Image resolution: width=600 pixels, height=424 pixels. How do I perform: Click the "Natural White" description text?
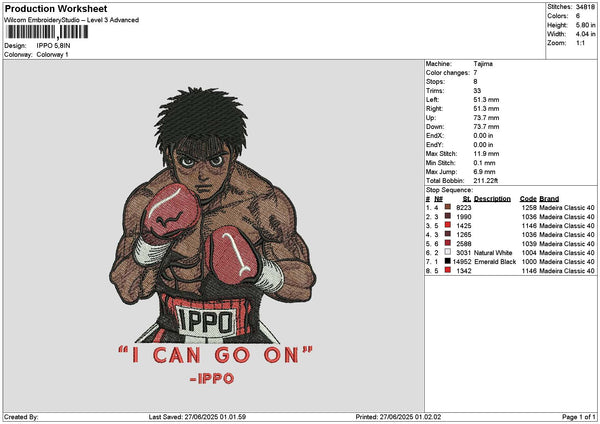point(493,253)
